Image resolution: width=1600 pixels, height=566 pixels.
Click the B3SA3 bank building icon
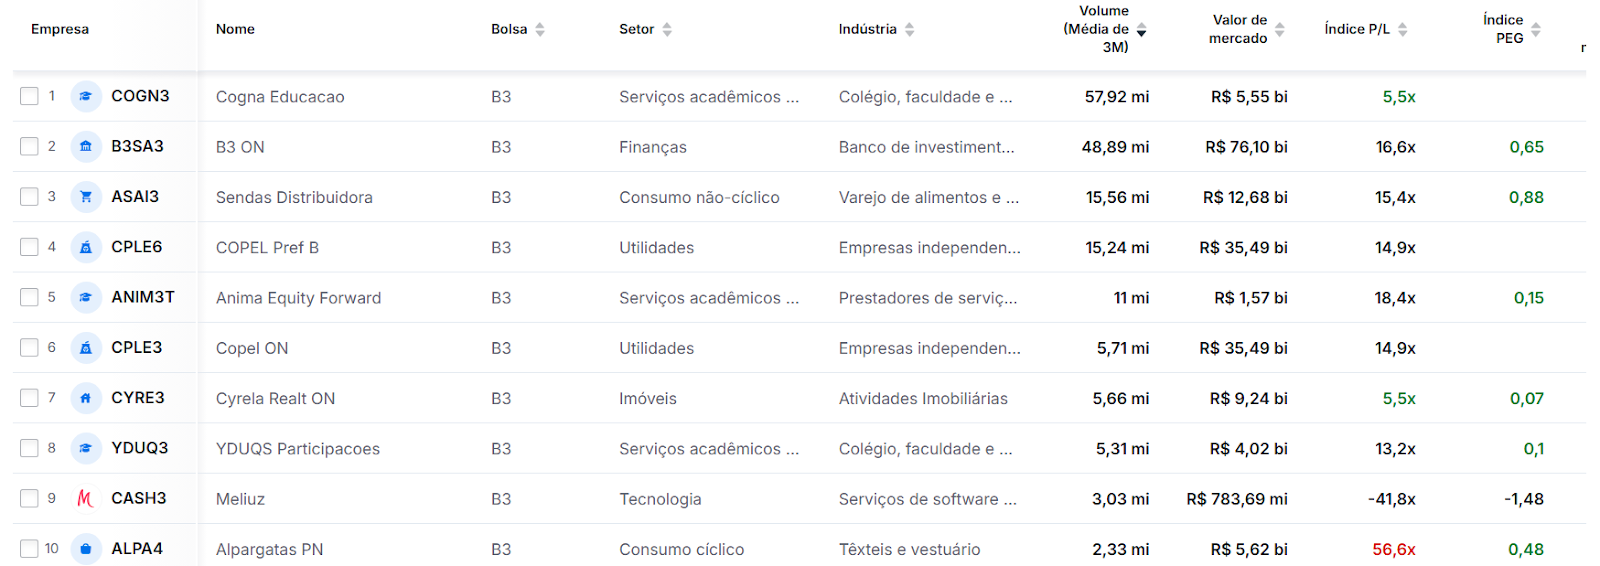pos(86,146)
